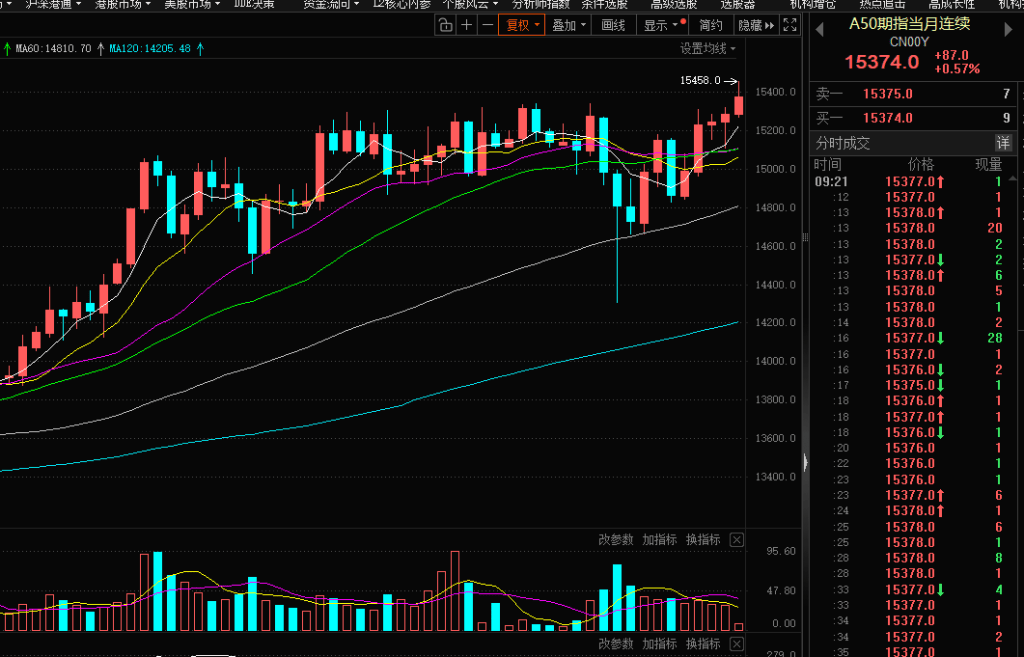Click 改参数 in the volume panel
This screenshot has width=1024, height=657.
[x=616, y=540]
